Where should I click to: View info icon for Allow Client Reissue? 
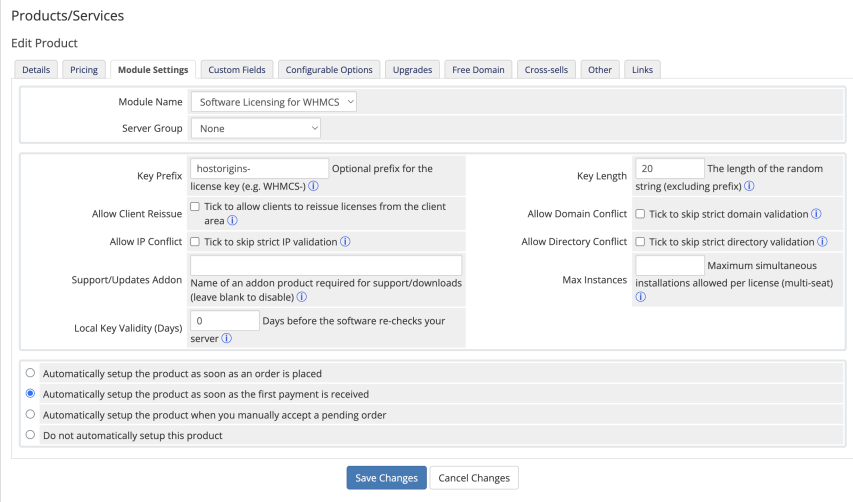[232, 220]
